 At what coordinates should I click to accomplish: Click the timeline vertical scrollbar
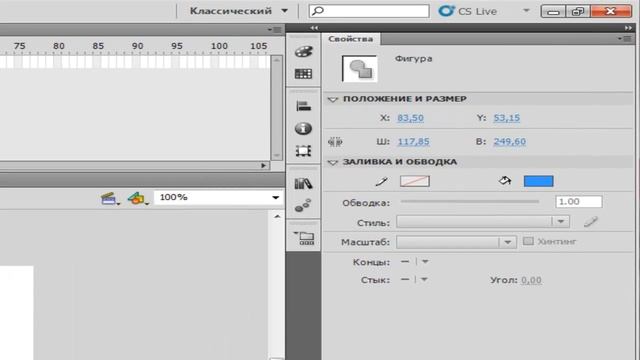[277, 108]
